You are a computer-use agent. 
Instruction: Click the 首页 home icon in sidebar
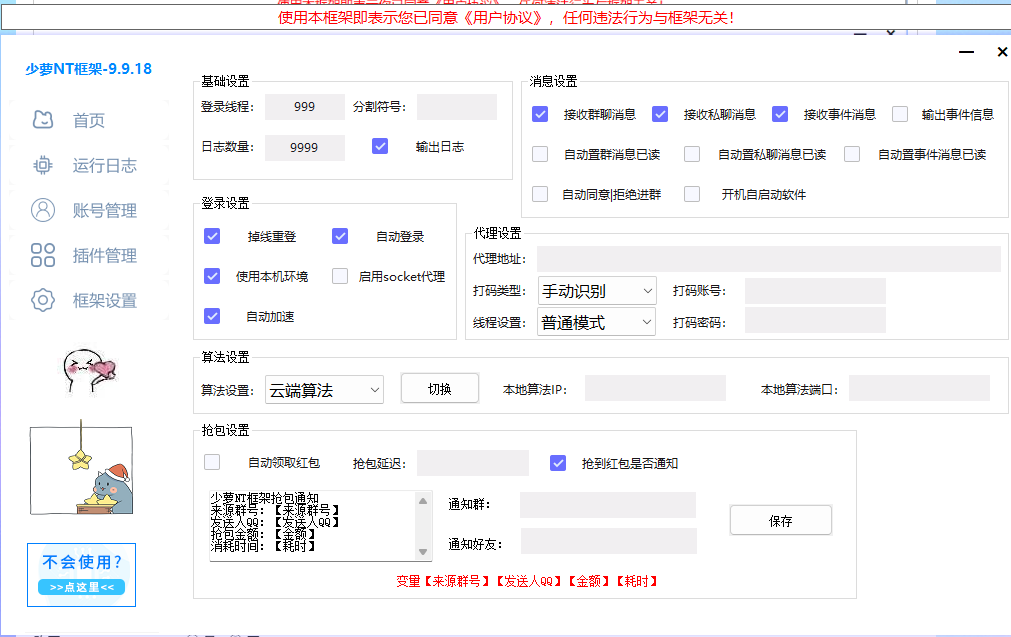pos(43,121)
